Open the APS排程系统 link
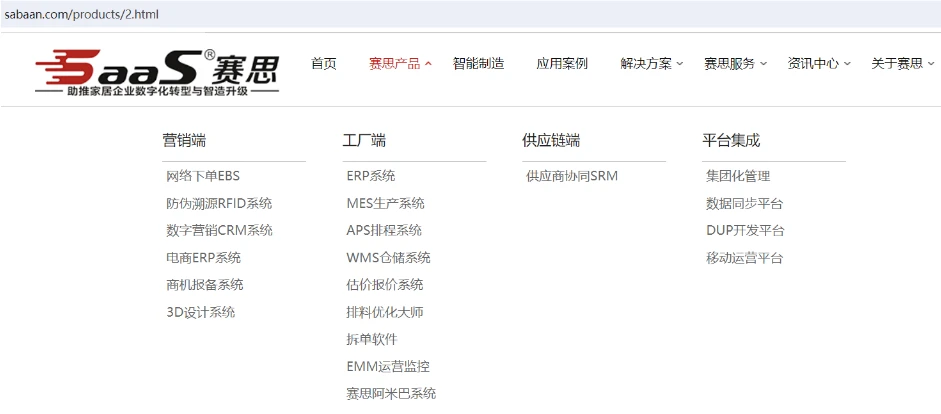Screen dimensions: 941x414 pyautogui.click(x=384, y=230)
